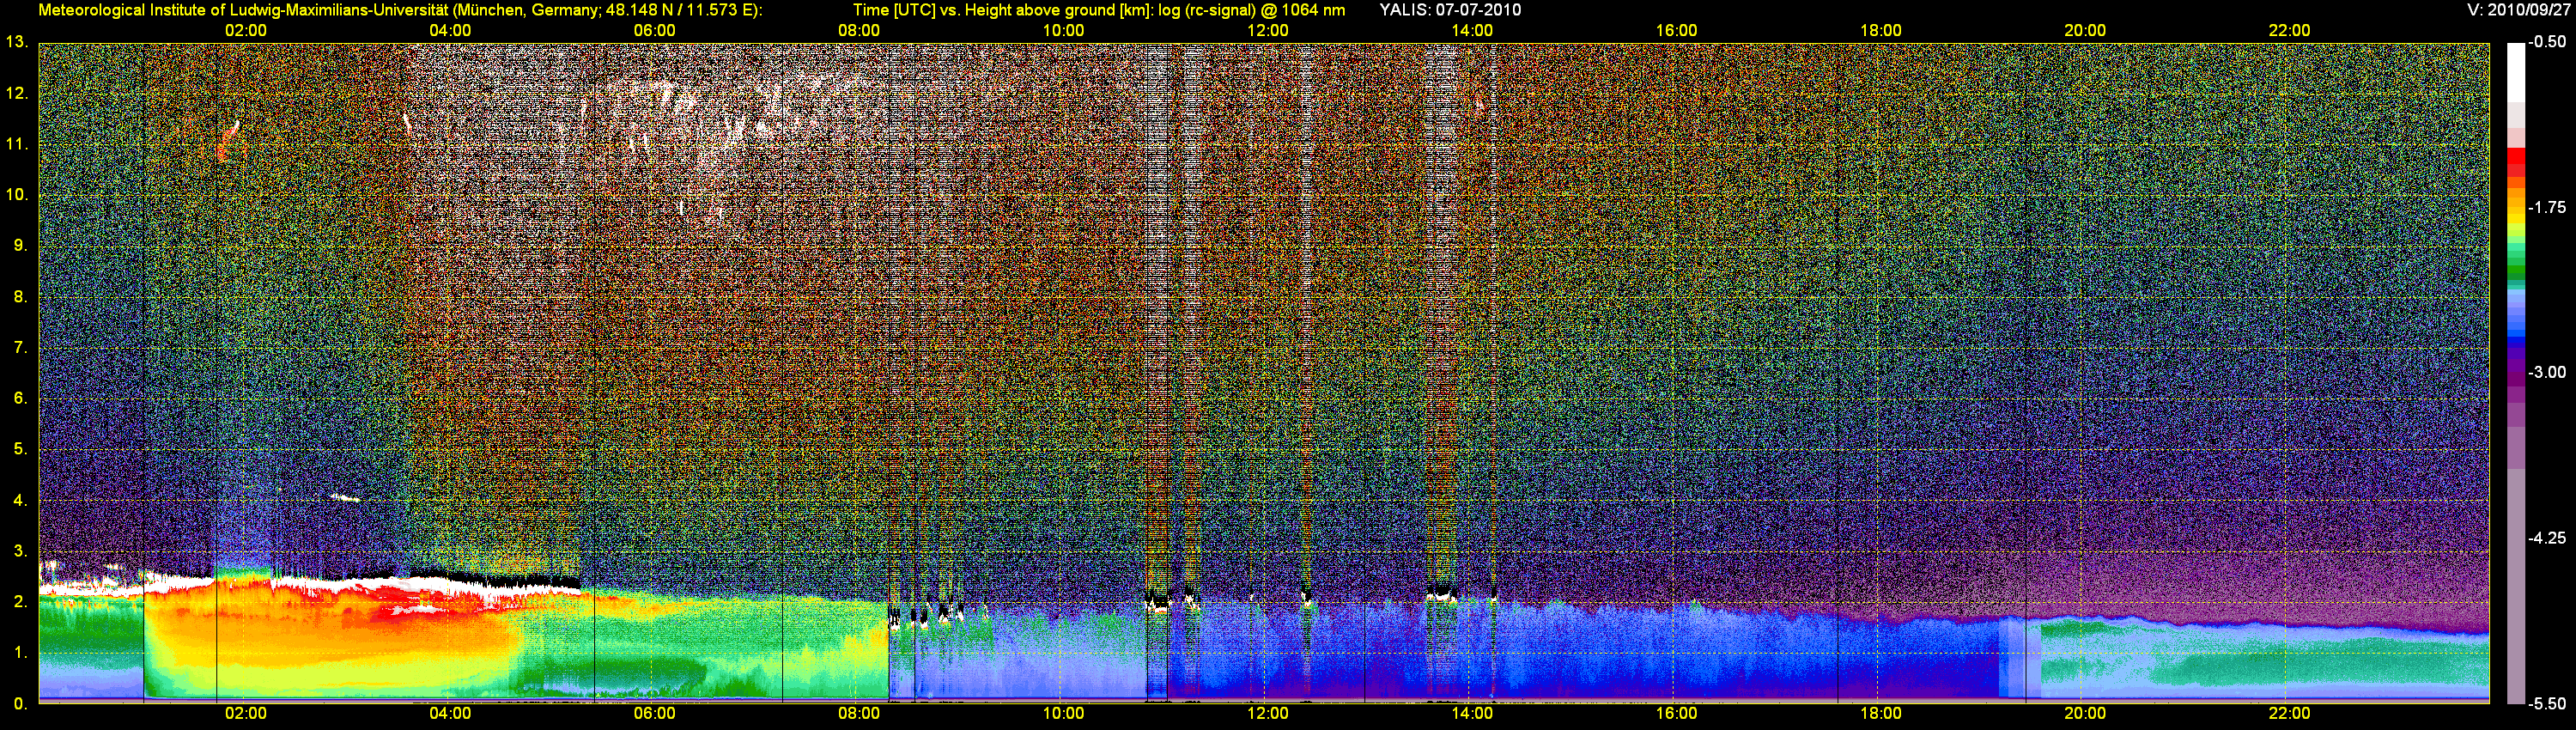Select the -1.75 value on the color scale
2576x730 pixels.
click(2547, 207)
